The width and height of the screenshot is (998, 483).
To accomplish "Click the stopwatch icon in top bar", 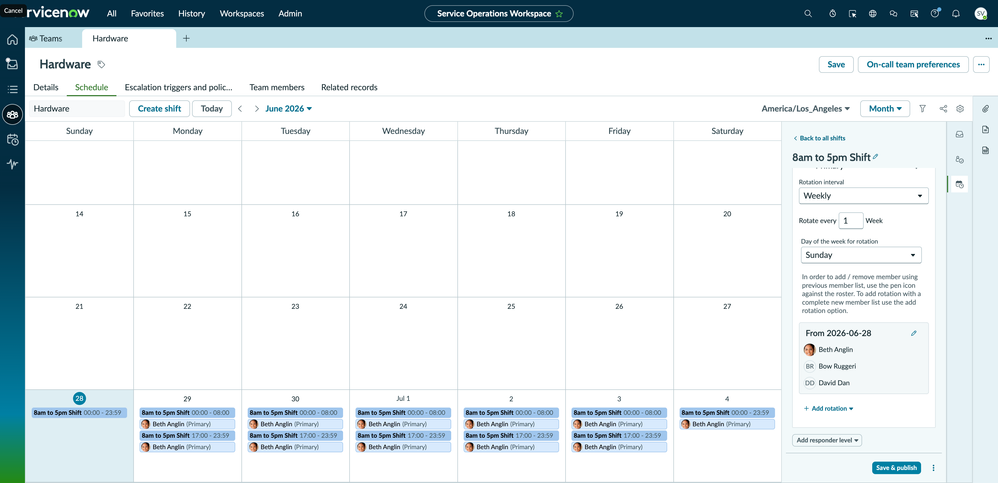I will point(833,13).
